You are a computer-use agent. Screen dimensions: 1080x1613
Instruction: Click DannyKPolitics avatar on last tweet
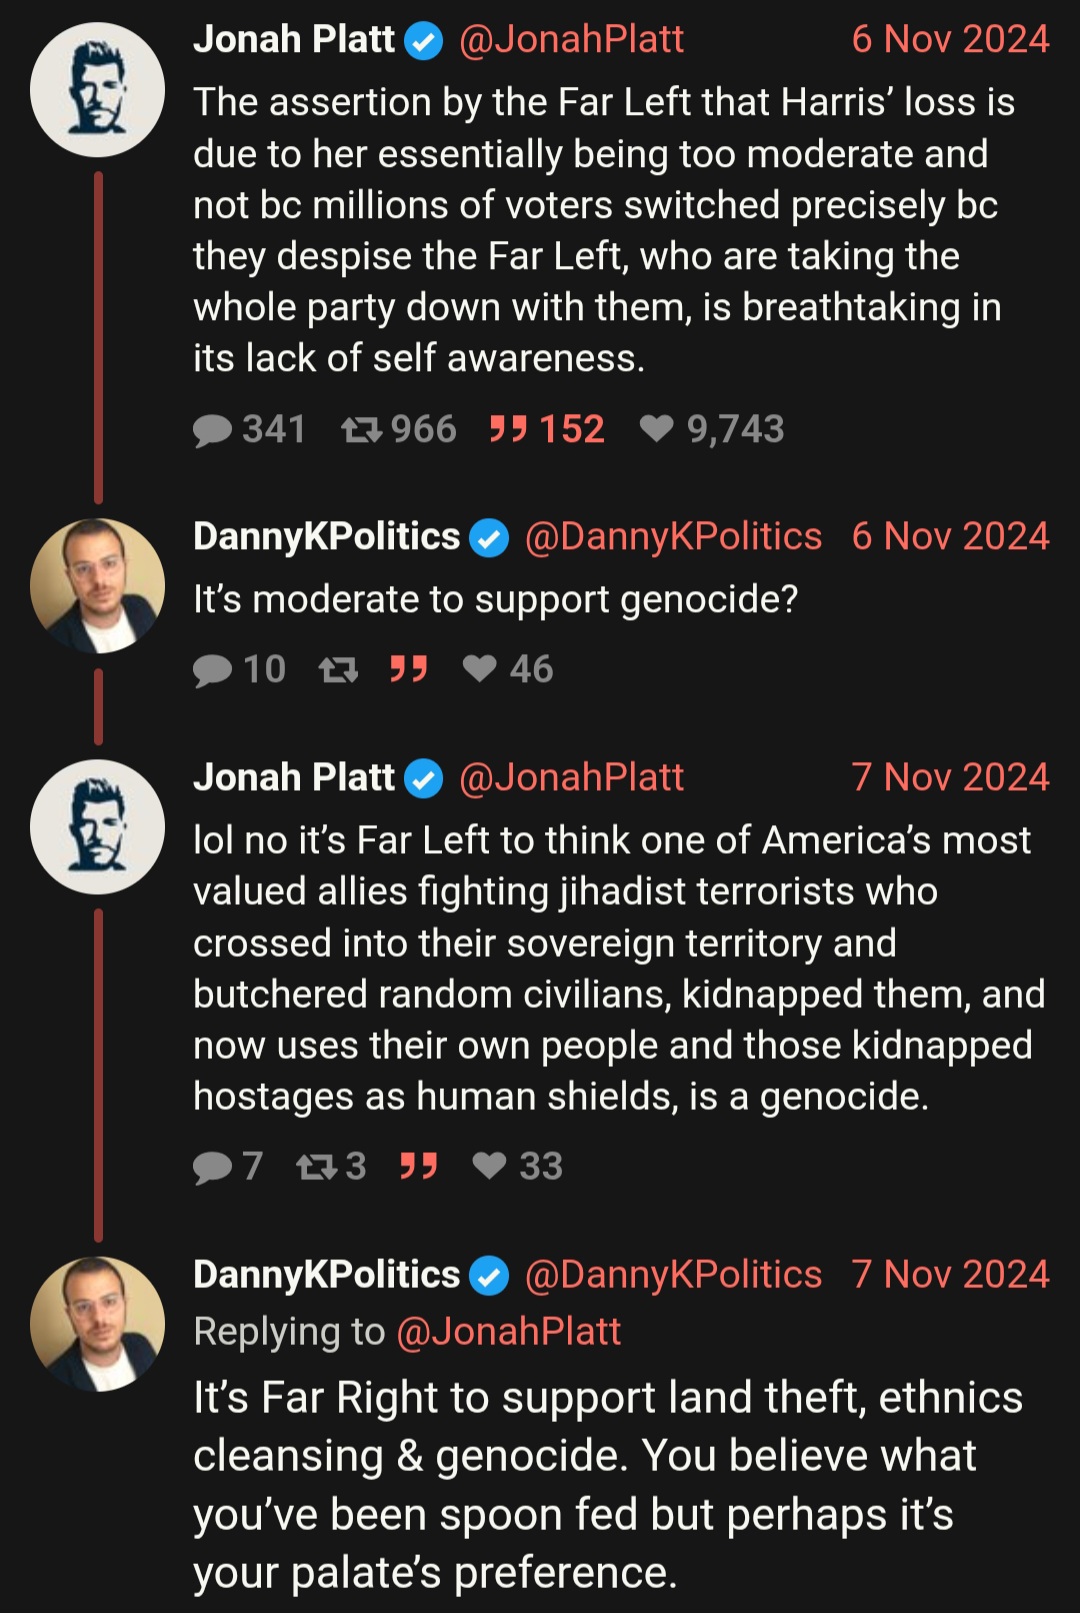97,1324
